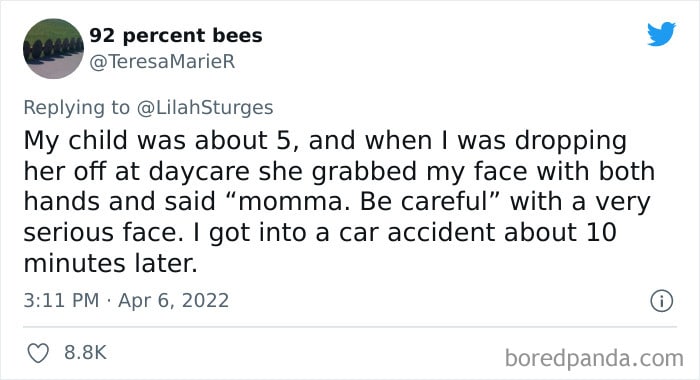Viewport: 700px width, 380px height.
Task: Click the line starting My child was about 5
Action: tap(325, 141)
